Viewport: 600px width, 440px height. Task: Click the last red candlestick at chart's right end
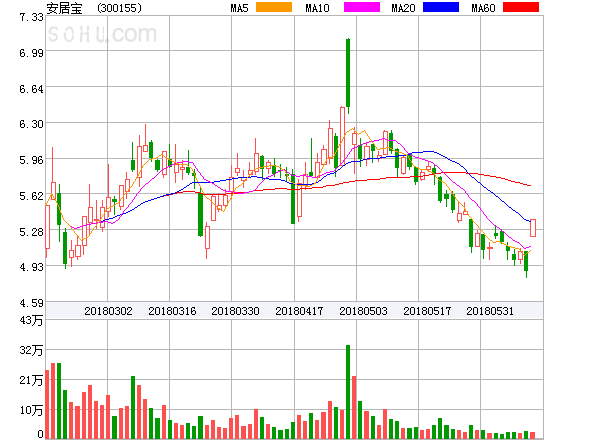[533, 228]
